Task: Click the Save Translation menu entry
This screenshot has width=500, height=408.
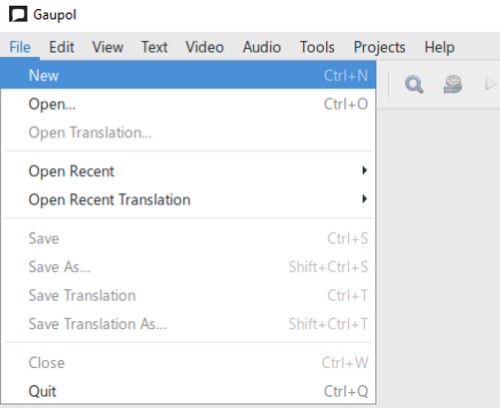Action: (188, 295)
